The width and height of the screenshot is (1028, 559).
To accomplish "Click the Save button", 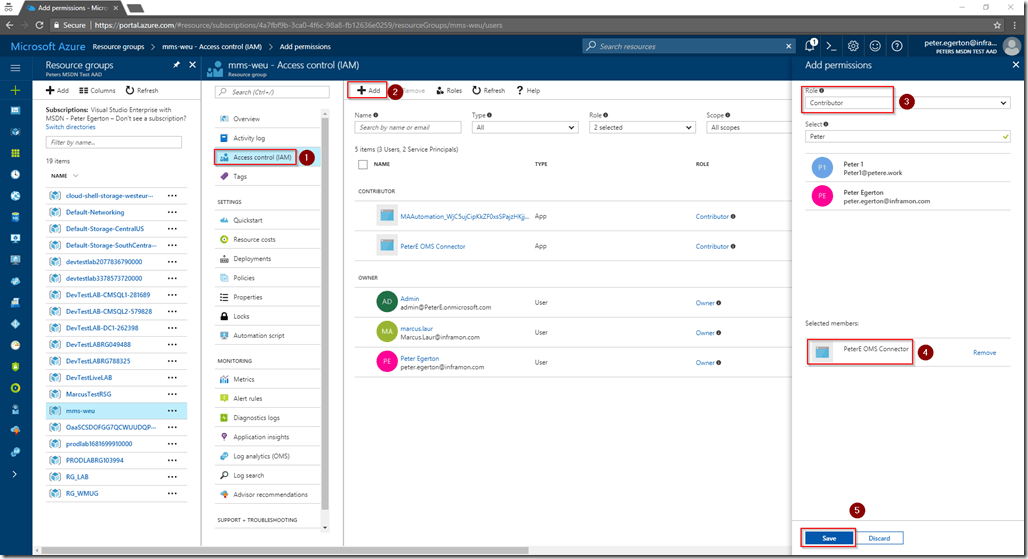I will [x=829, y=538].
